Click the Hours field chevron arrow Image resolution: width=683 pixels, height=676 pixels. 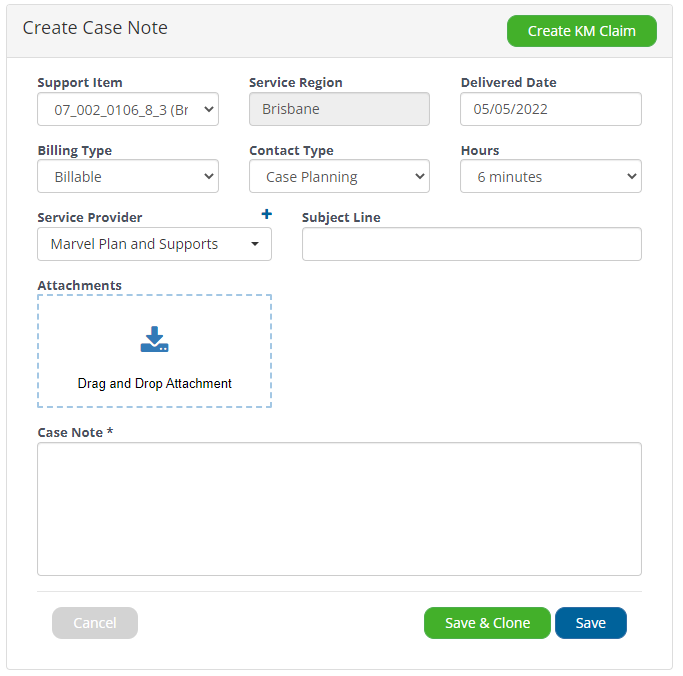point(632,176)
